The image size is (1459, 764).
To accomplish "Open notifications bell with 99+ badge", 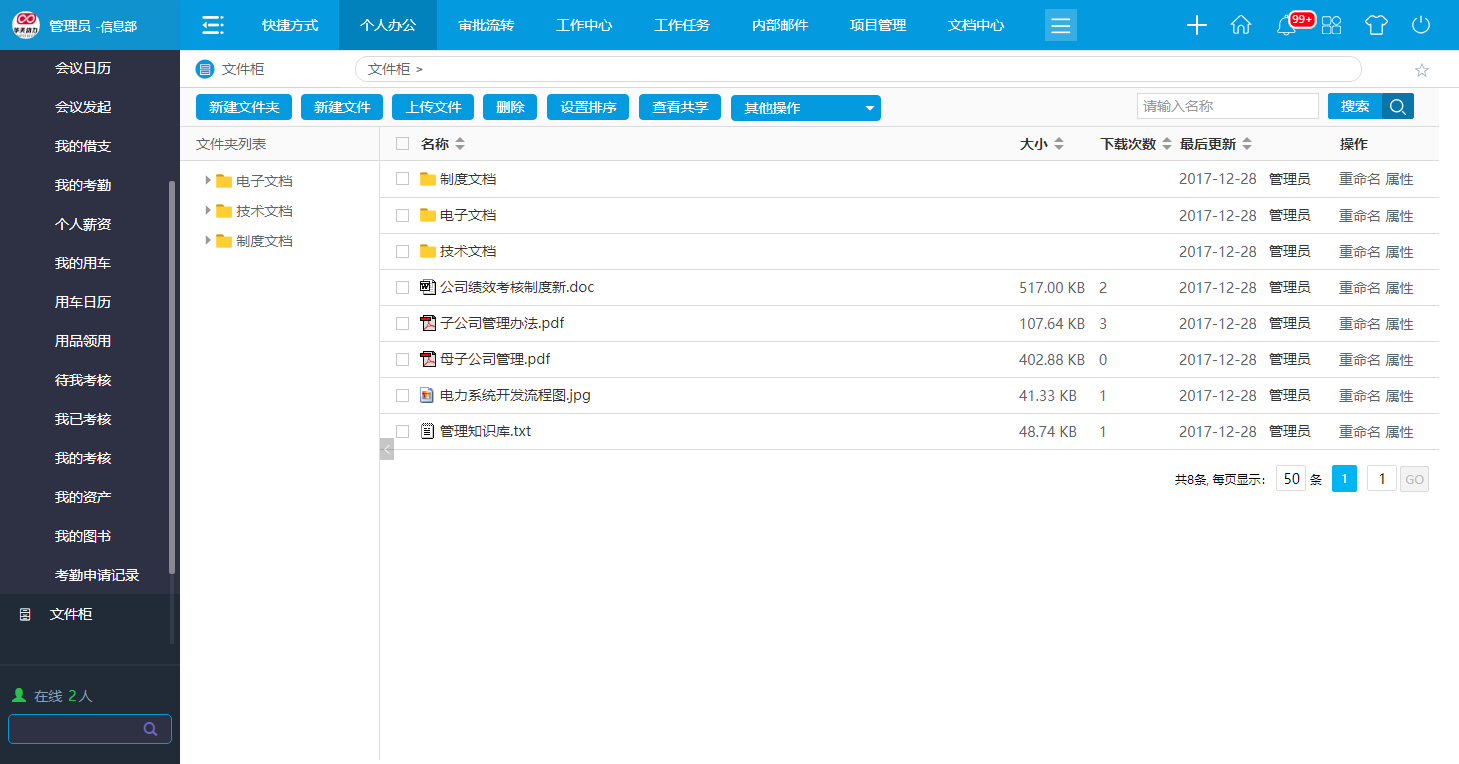I will click(x=1287, y=26).
